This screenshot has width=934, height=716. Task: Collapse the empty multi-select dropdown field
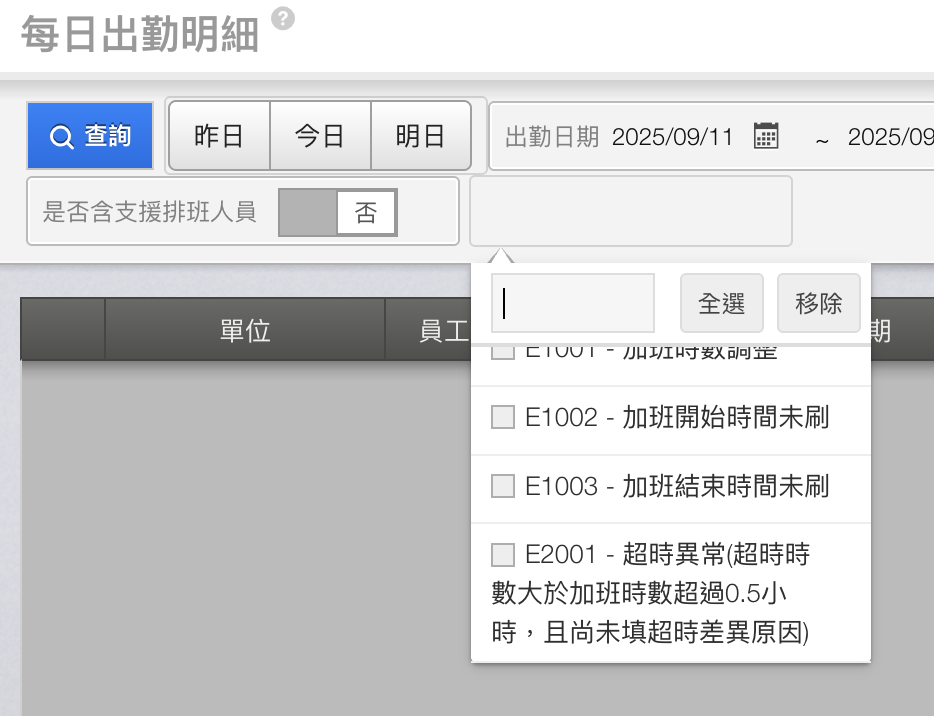click(x=630, y=211)
